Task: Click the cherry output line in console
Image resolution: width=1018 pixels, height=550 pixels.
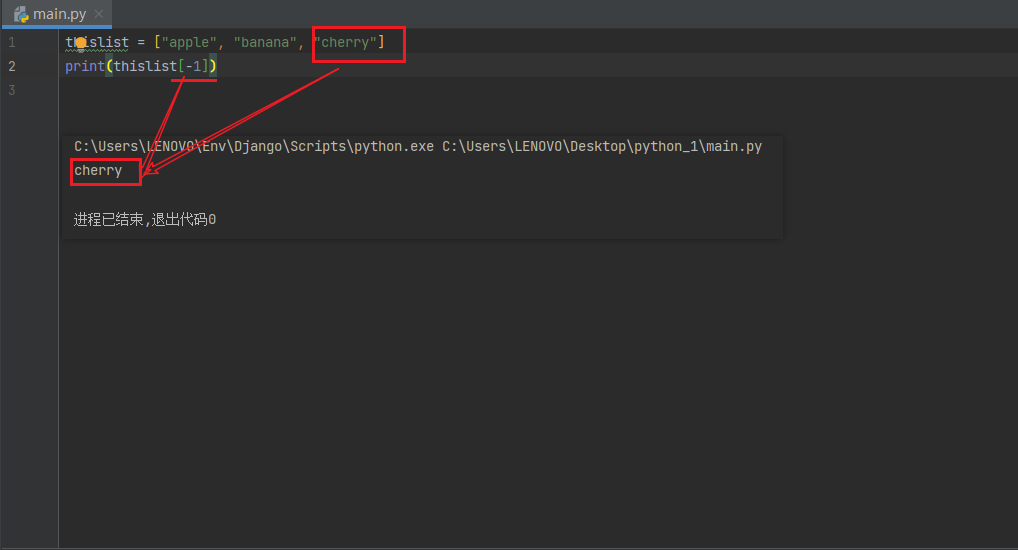Action: (x=98, y=171)
